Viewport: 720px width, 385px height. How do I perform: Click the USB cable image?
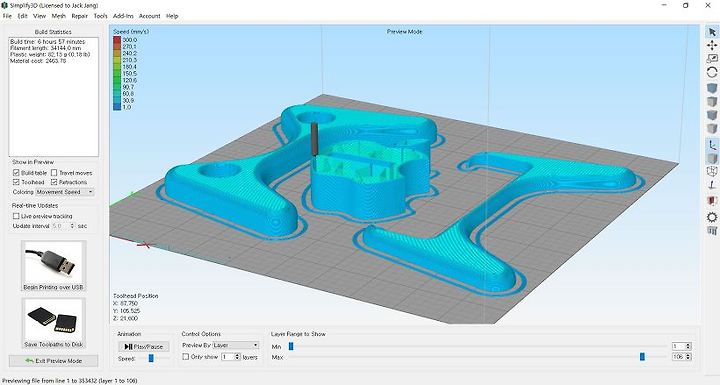coord(54,262)
